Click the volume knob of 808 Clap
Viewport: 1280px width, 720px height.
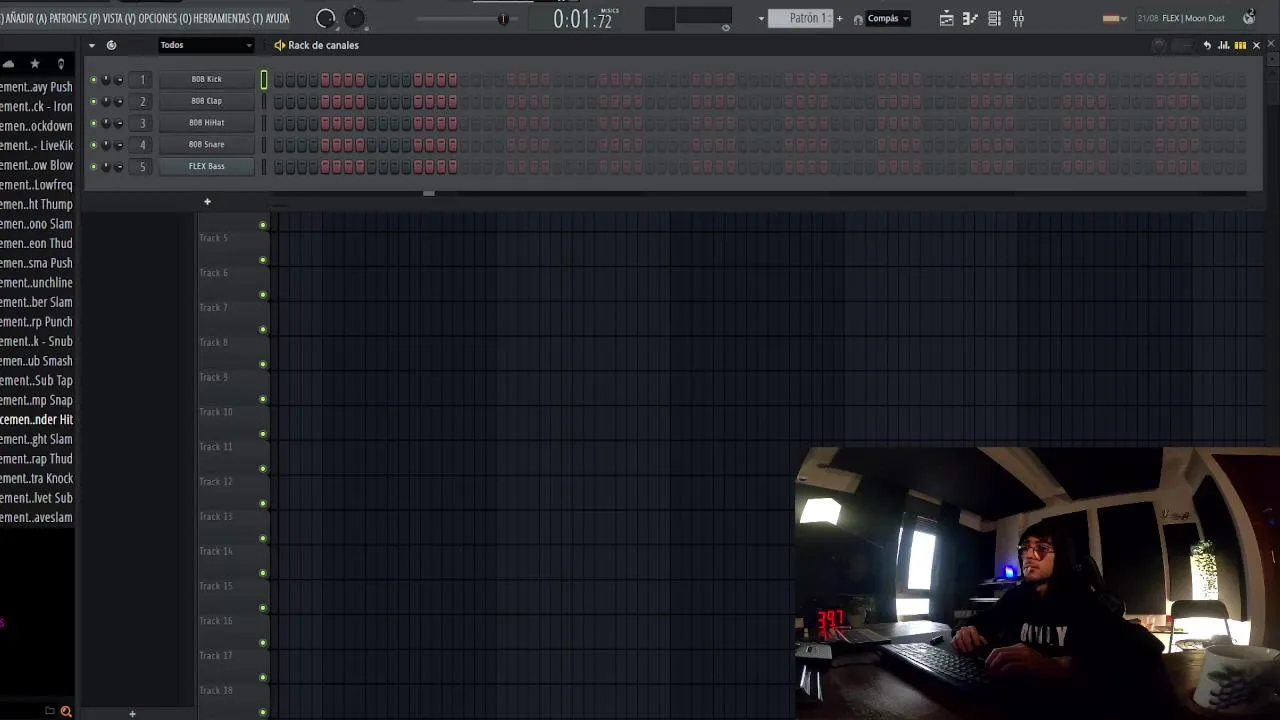118,101
